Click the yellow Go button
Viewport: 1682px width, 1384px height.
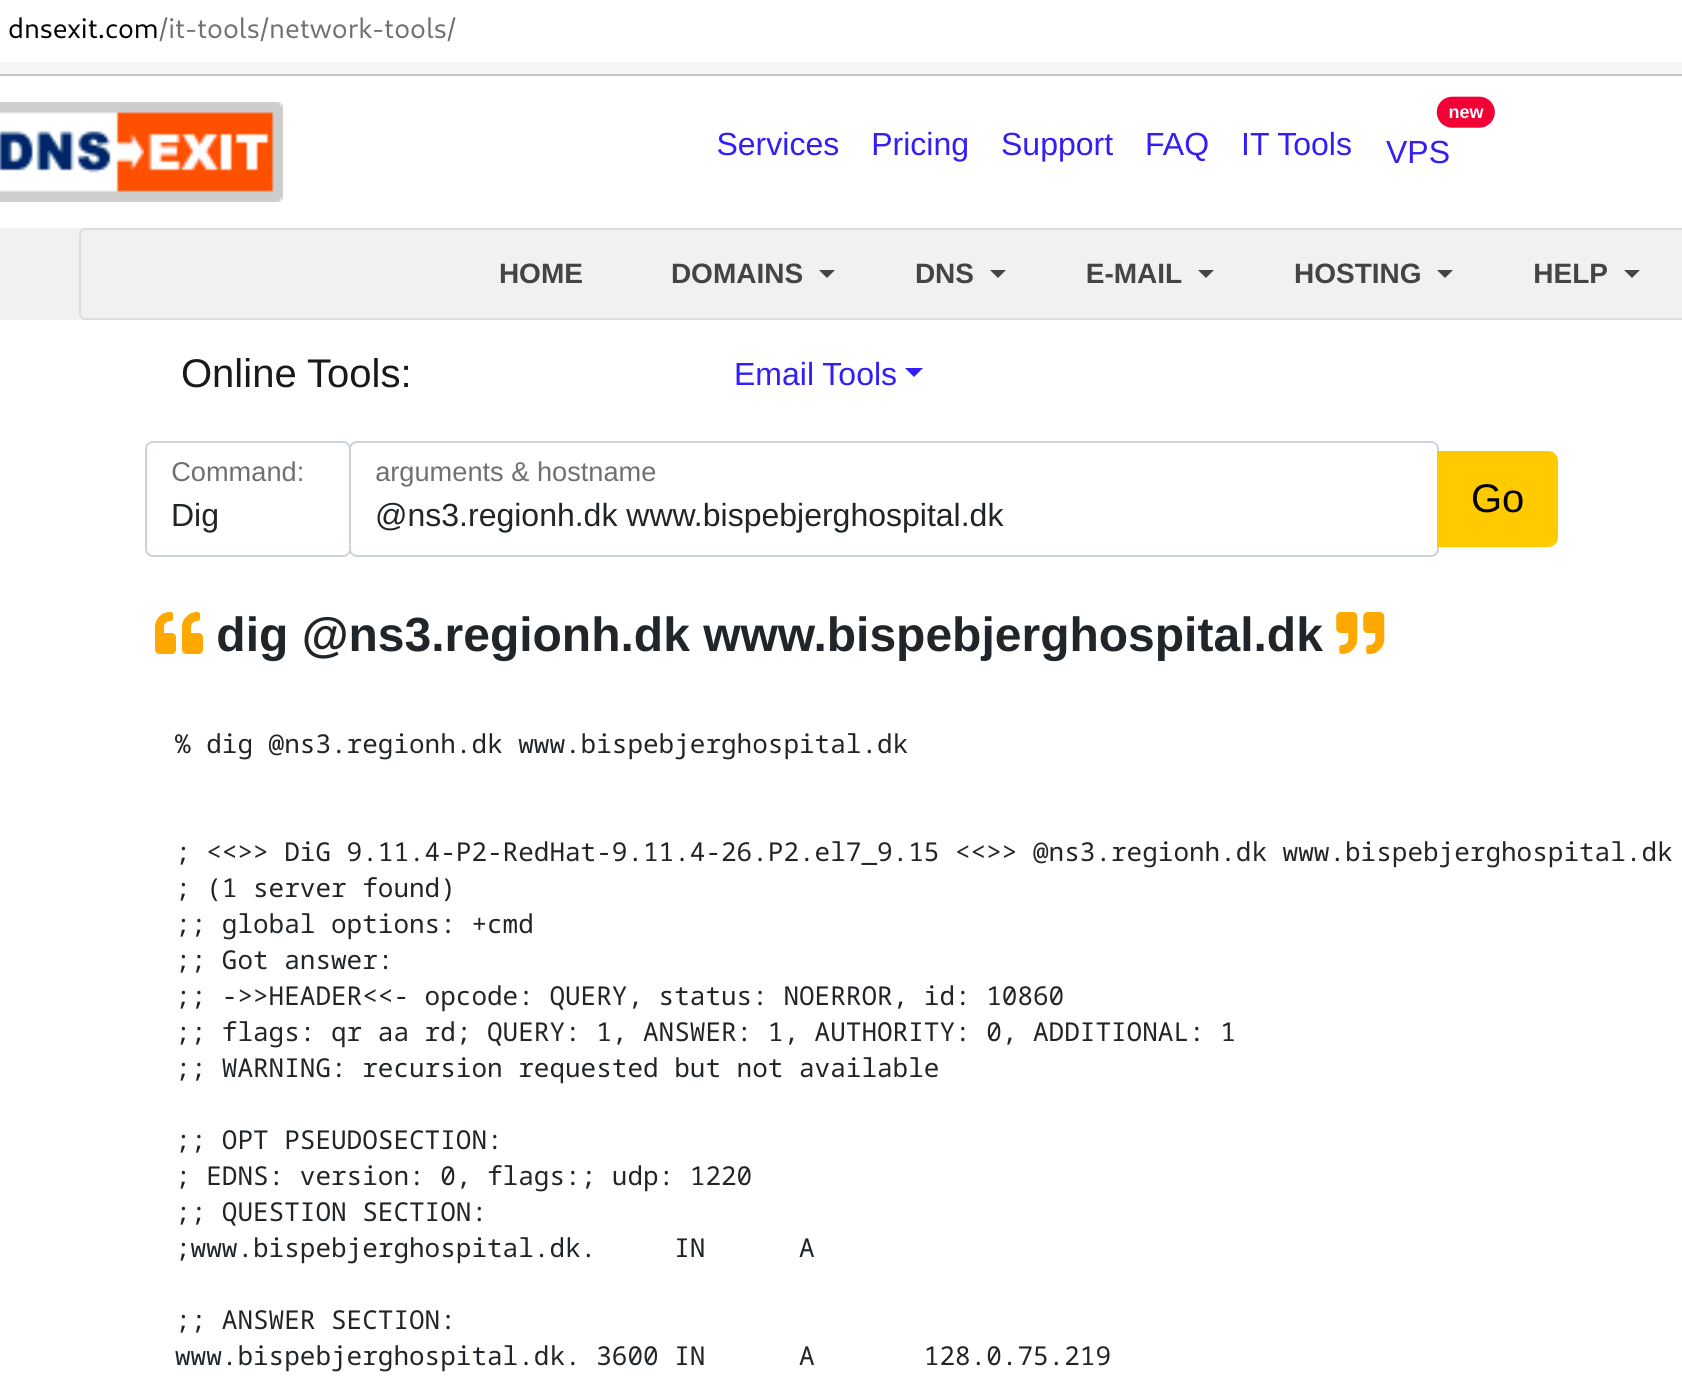pyautogui.click(x=1497, y=499)
